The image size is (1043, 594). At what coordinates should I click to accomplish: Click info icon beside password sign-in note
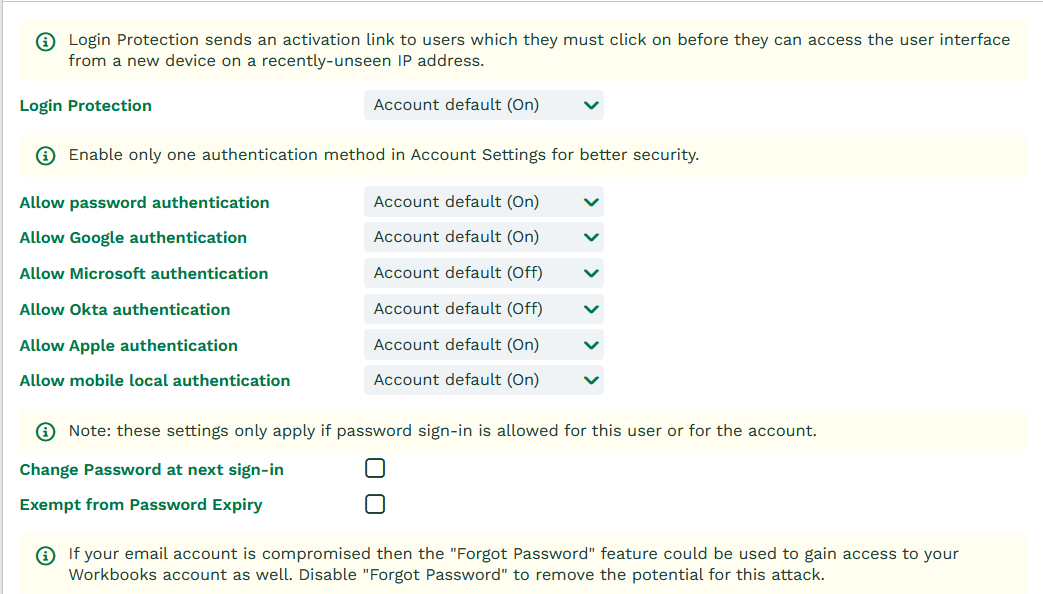[46, 432]
